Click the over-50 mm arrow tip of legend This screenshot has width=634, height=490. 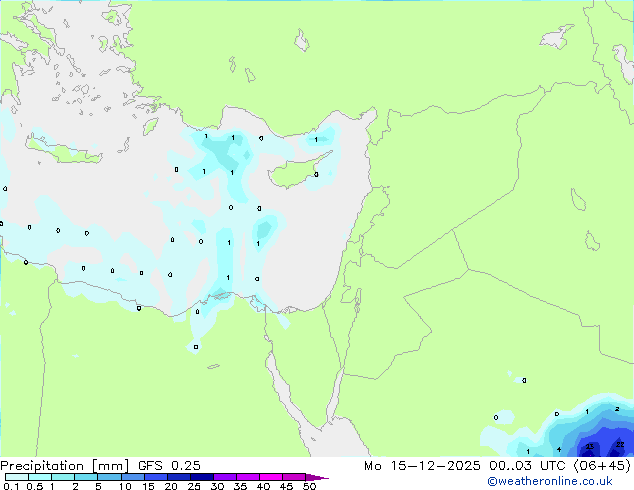tap(317, 478)
